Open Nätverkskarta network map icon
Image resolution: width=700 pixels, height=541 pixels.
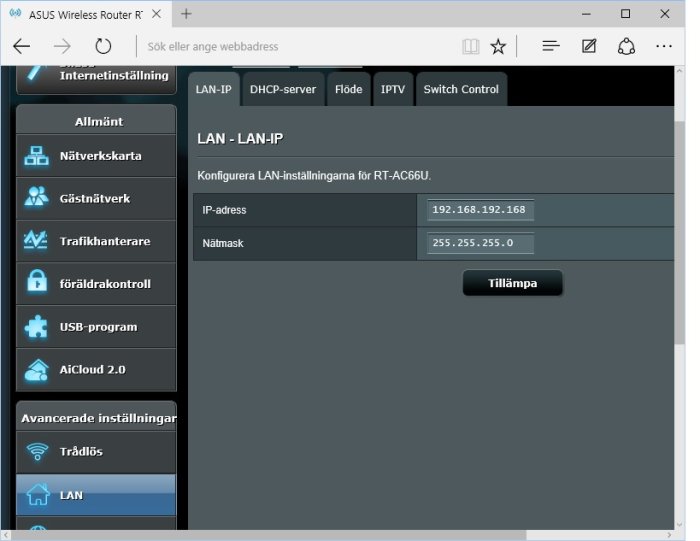point(37,156)
